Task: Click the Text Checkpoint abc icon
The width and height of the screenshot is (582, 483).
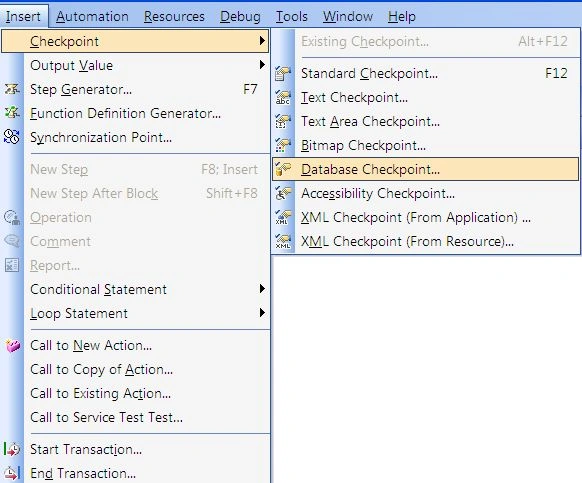Action: [x=283, y=97]
